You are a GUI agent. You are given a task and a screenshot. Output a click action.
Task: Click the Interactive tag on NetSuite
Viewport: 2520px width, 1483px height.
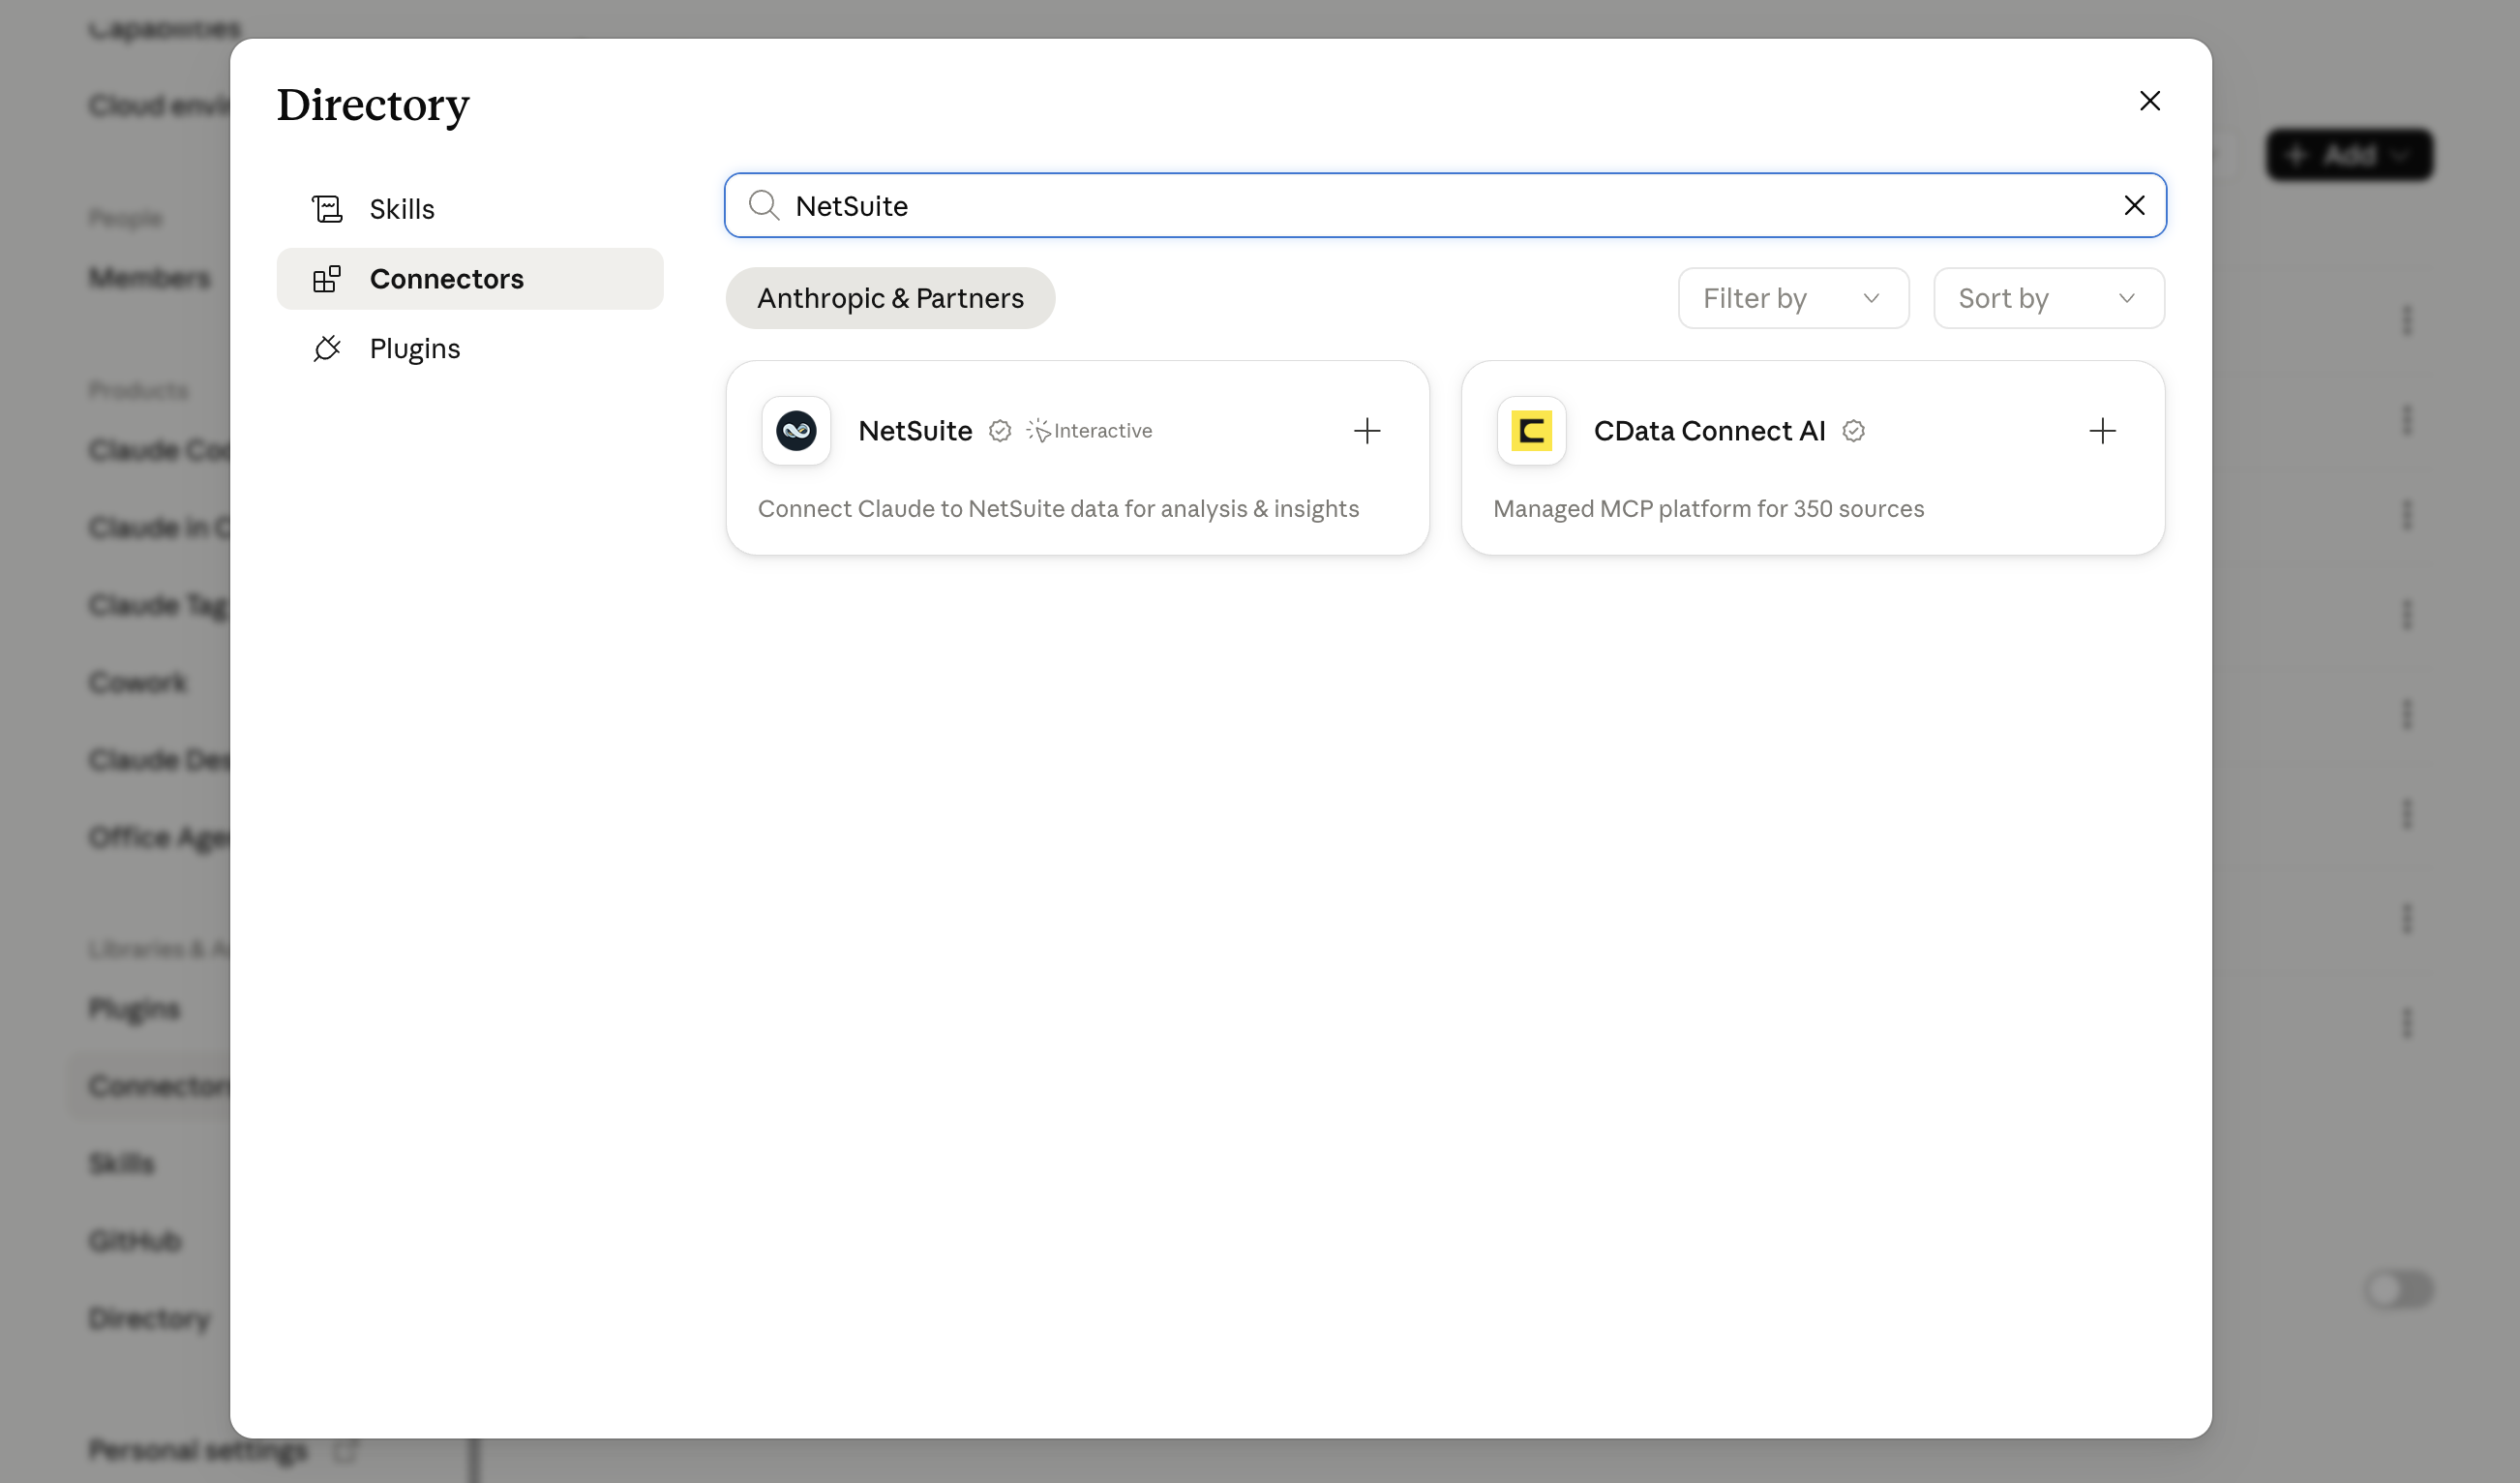pyautogui.click(x=1089, y=431)
